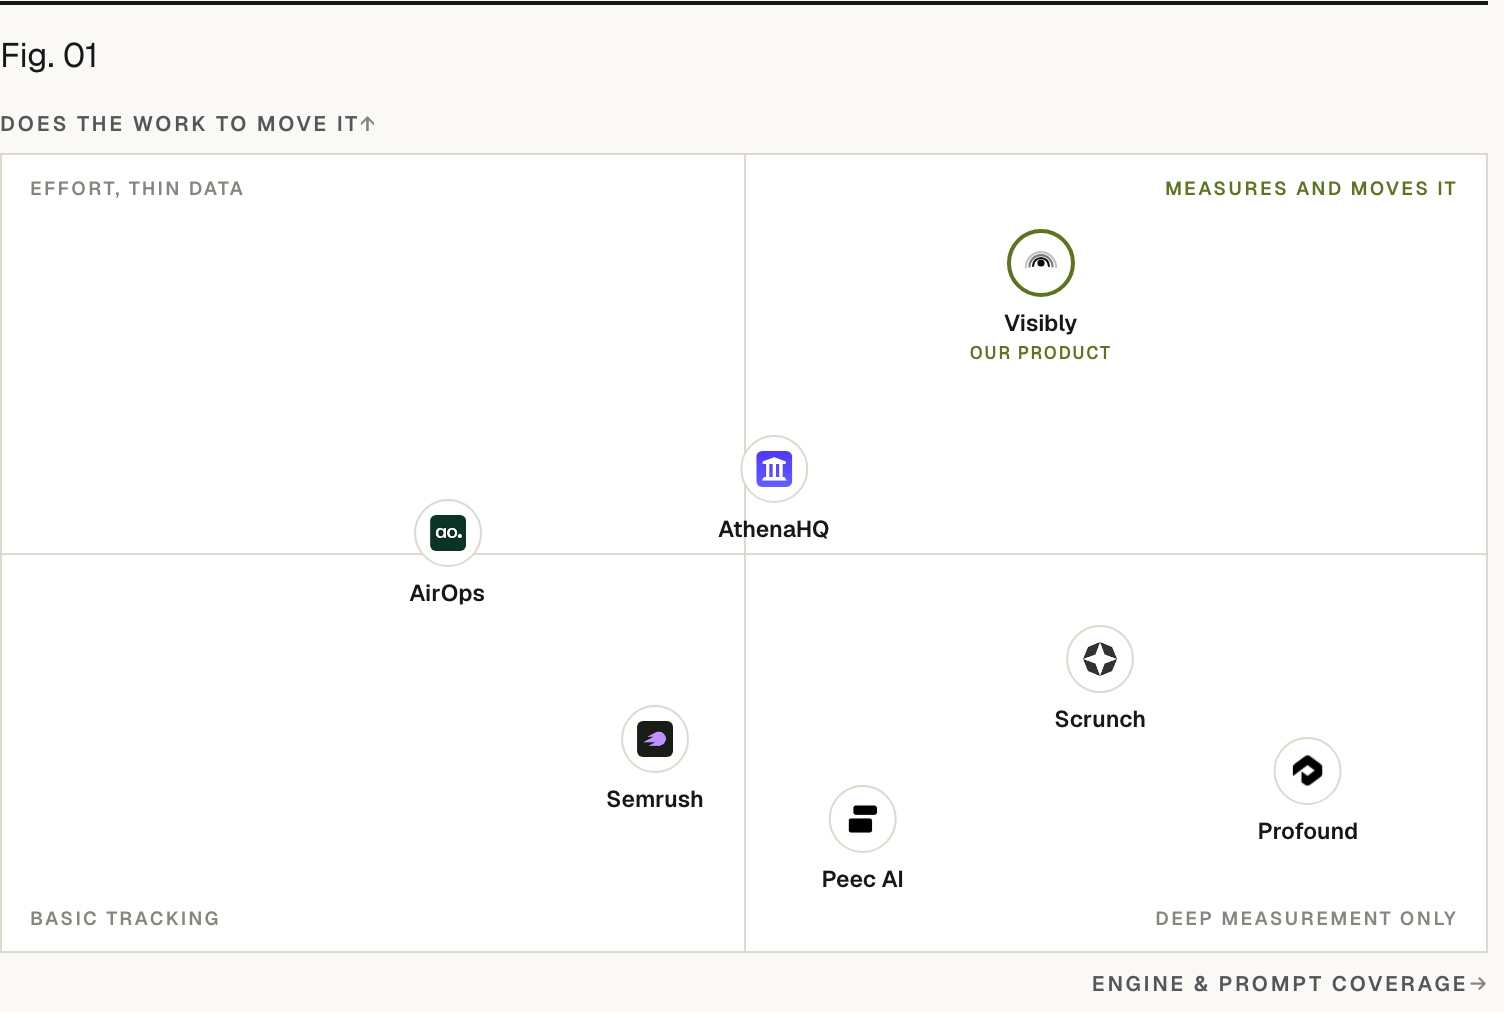Viewport: 1504px width, 1012px height.
Task: Click the 'Visibly' name label
Action: tap(1040, 323)
